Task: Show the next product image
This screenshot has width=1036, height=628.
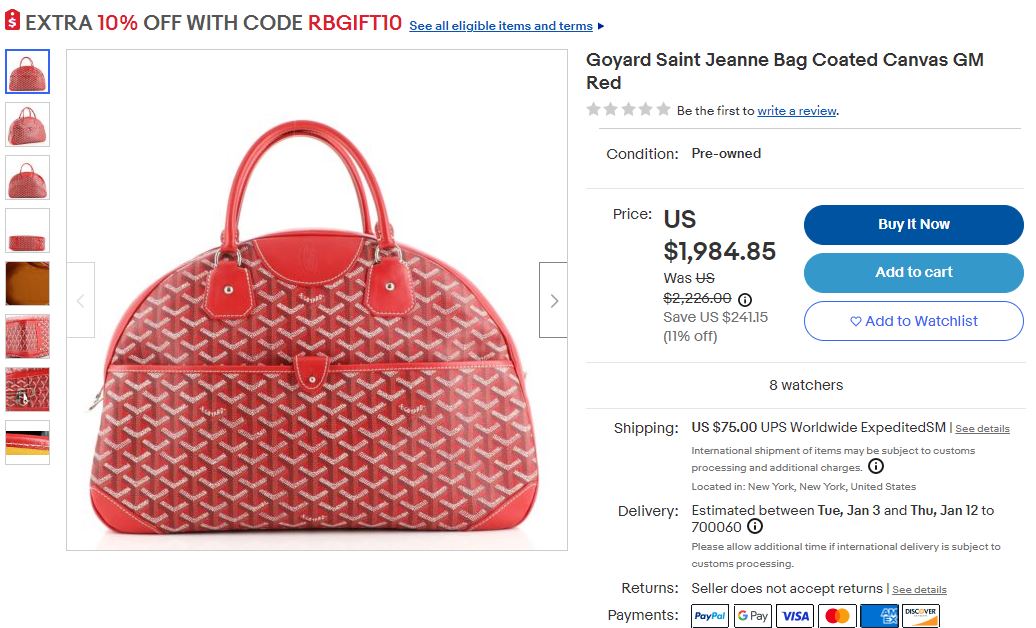Action: coord(553,300)
